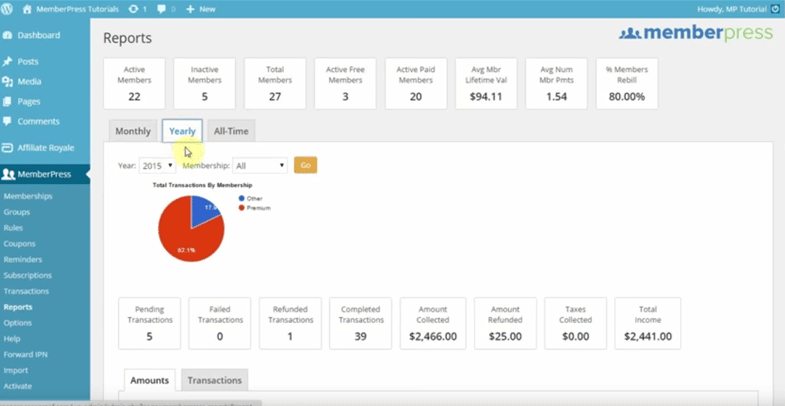Click the Dashboard gauge icon
The height and width of the screenshot is (406, 785).
click(7, 36)
